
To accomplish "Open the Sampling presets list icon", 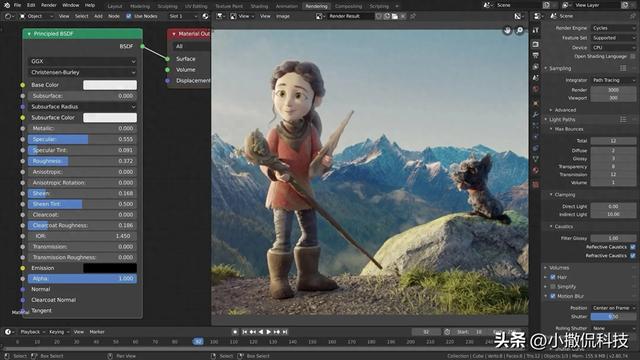I will pos(623,69).
